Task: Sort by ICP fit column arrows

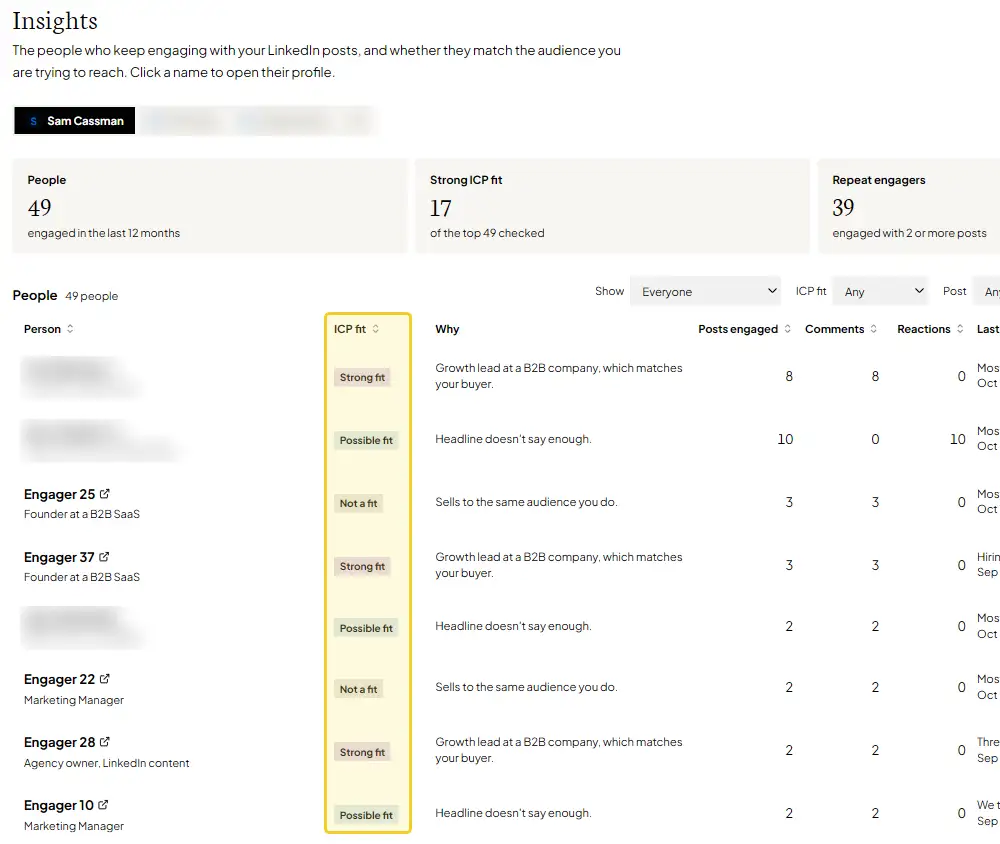Action: point(376,329)
